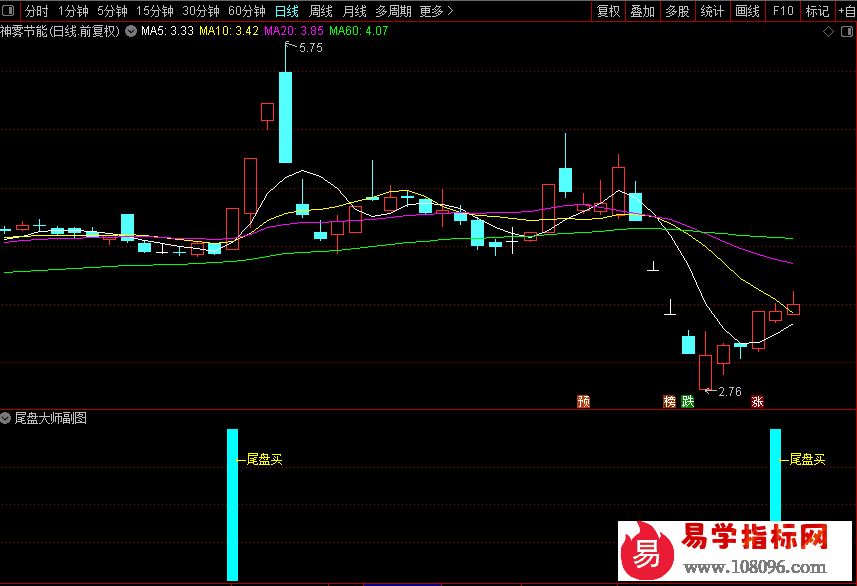Open the MA indicator dropdown circle icon
The height and width of the screenshot is (586, 857).
point(131,31)
